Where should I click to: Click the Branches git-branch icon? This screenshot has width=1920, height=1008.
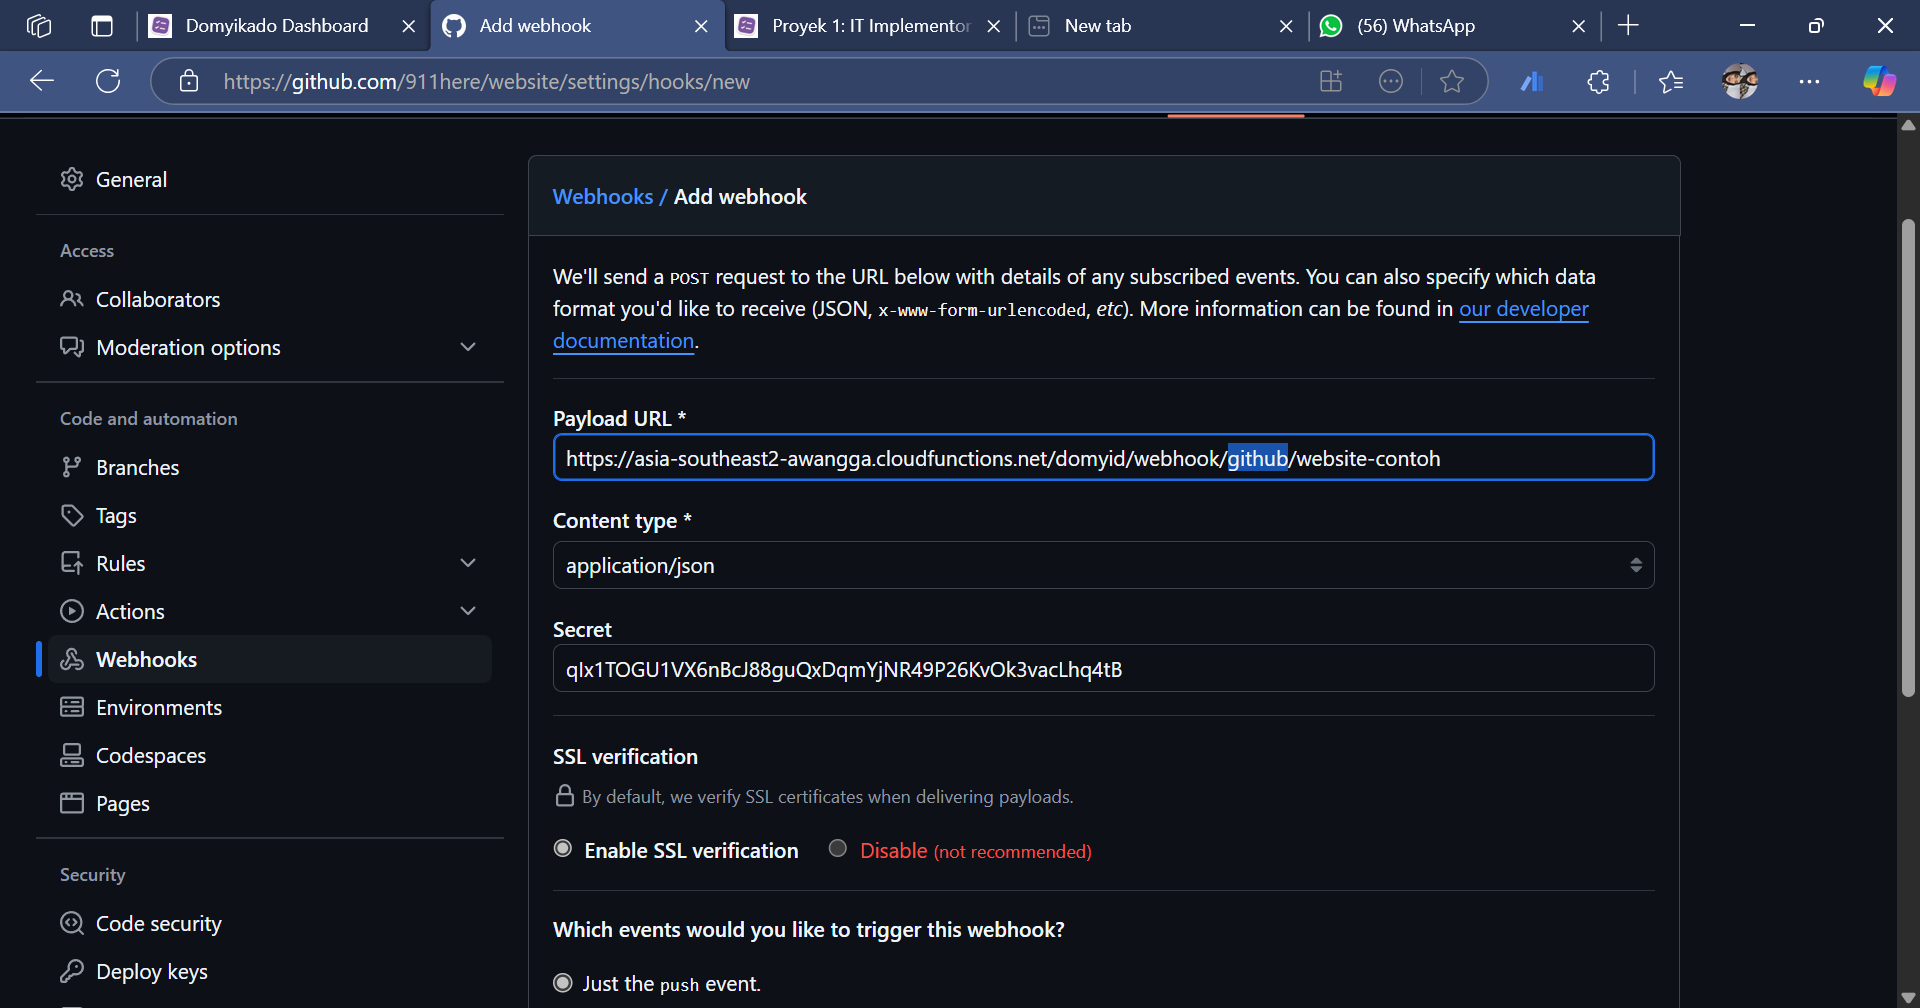[72, 467]
